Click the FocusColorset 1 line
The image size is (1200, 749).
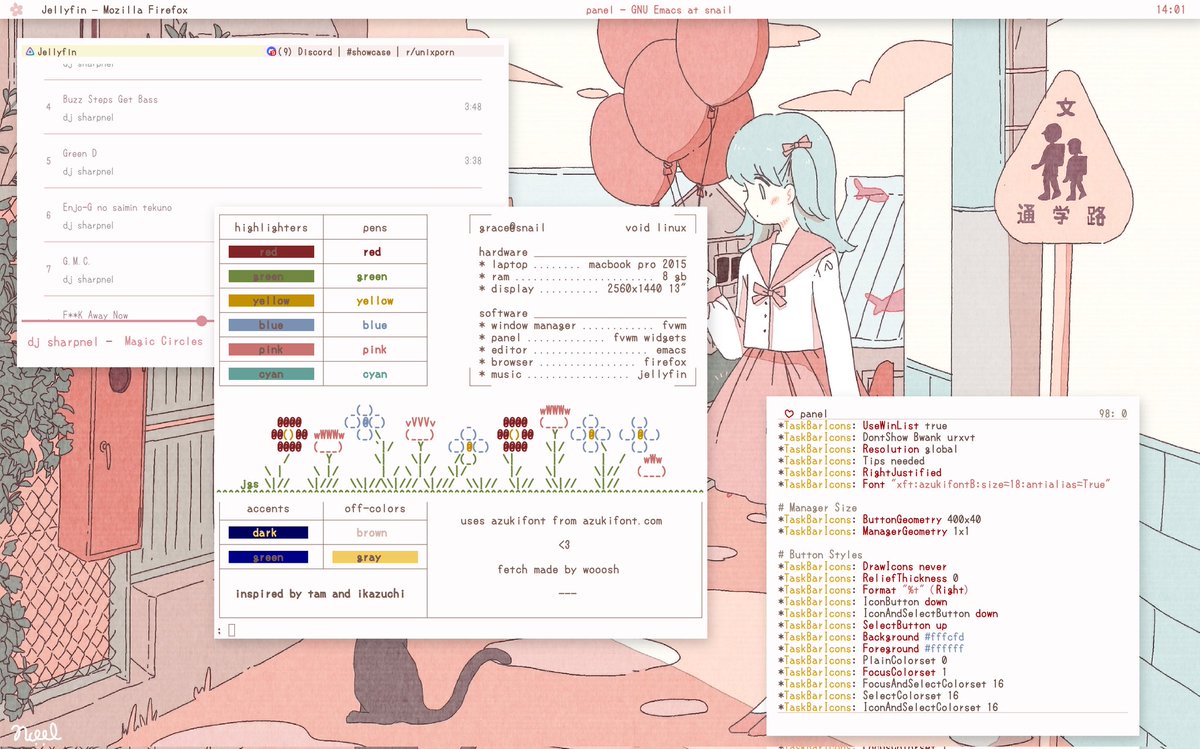[x=862, y=672]
